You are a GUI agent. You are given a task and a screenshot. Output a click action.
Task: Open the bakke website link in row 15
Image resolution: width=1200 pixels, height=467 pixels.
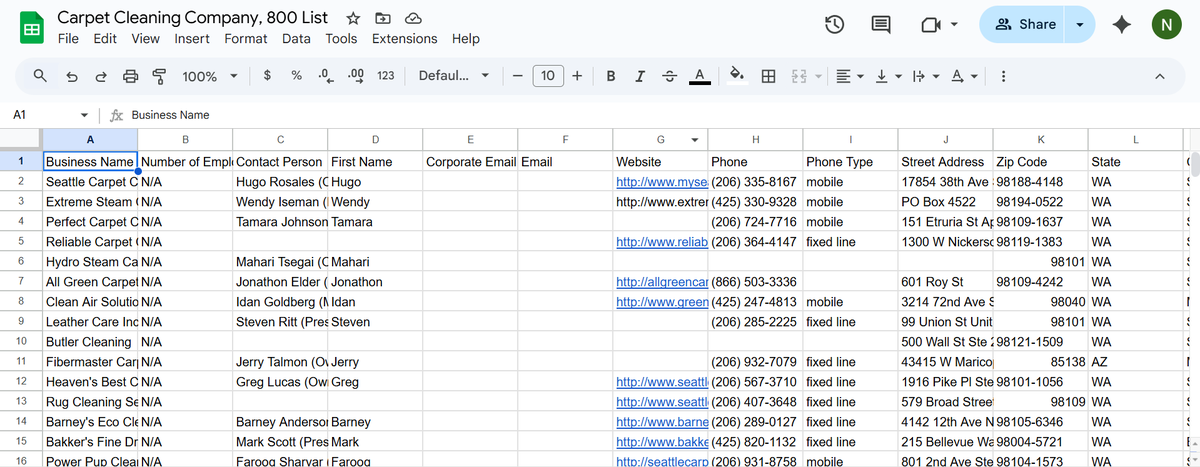coord(661,442)
